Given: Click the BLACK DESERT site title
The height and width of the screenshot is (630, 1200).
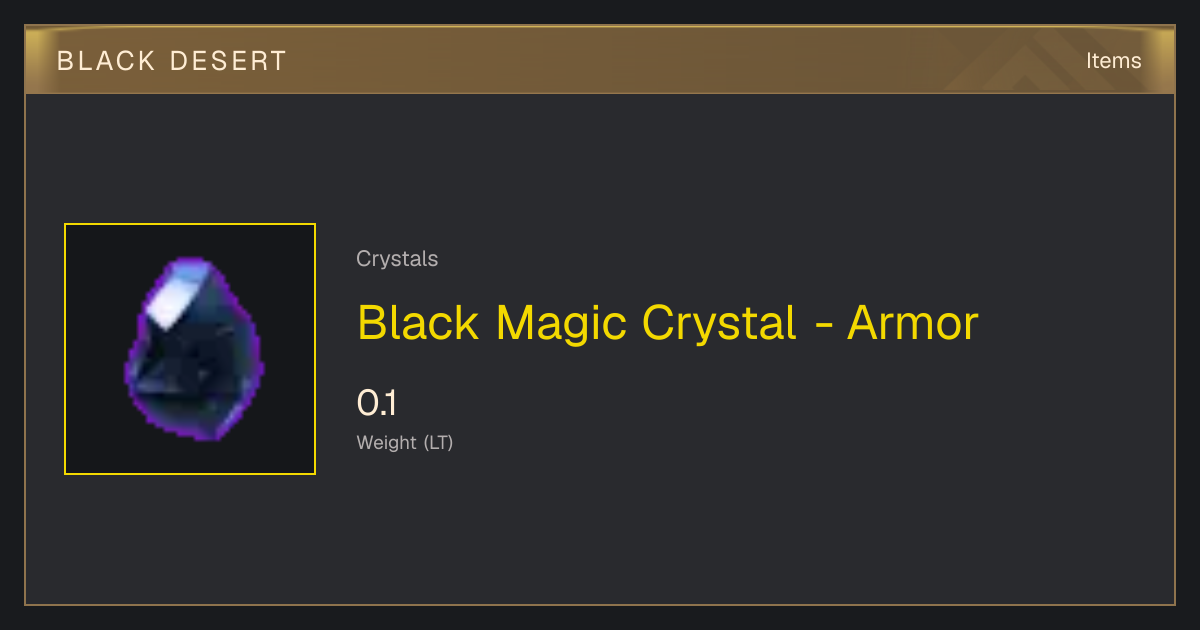Looking at the screenshot, I should [x=172, y=61].
